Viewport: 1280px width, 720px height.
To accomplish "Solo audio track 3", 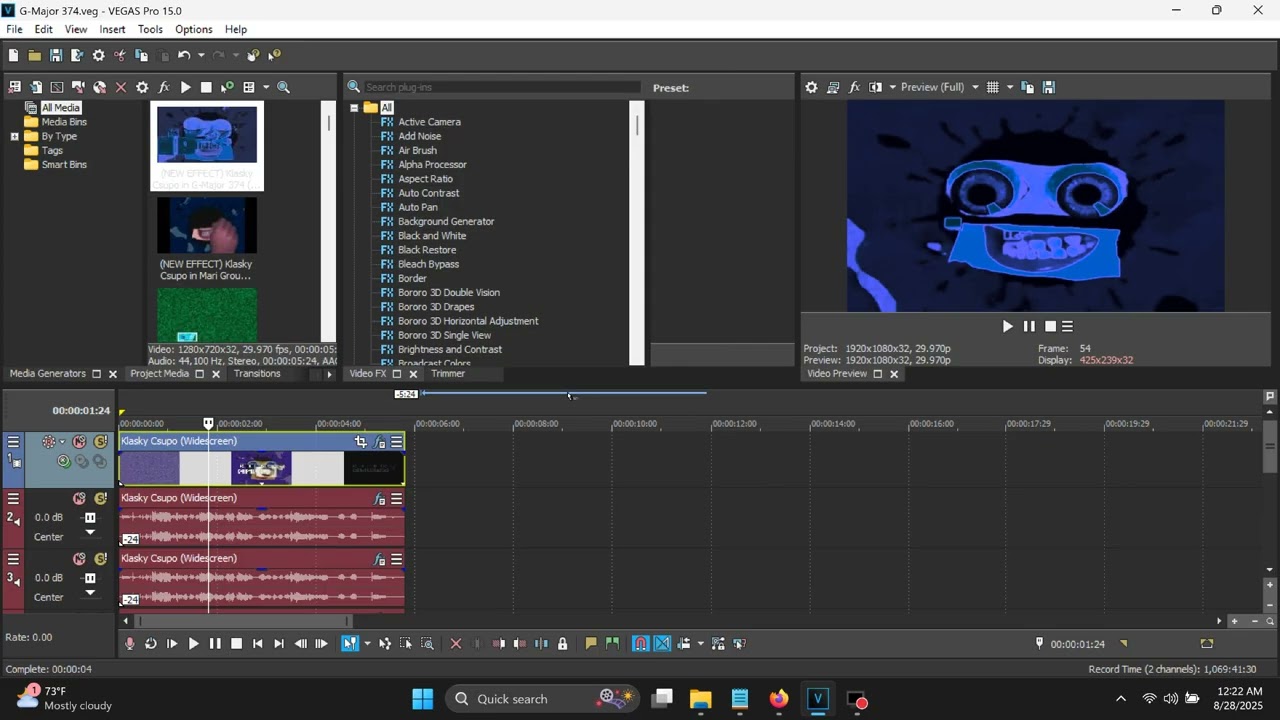I will click(100, 559).
